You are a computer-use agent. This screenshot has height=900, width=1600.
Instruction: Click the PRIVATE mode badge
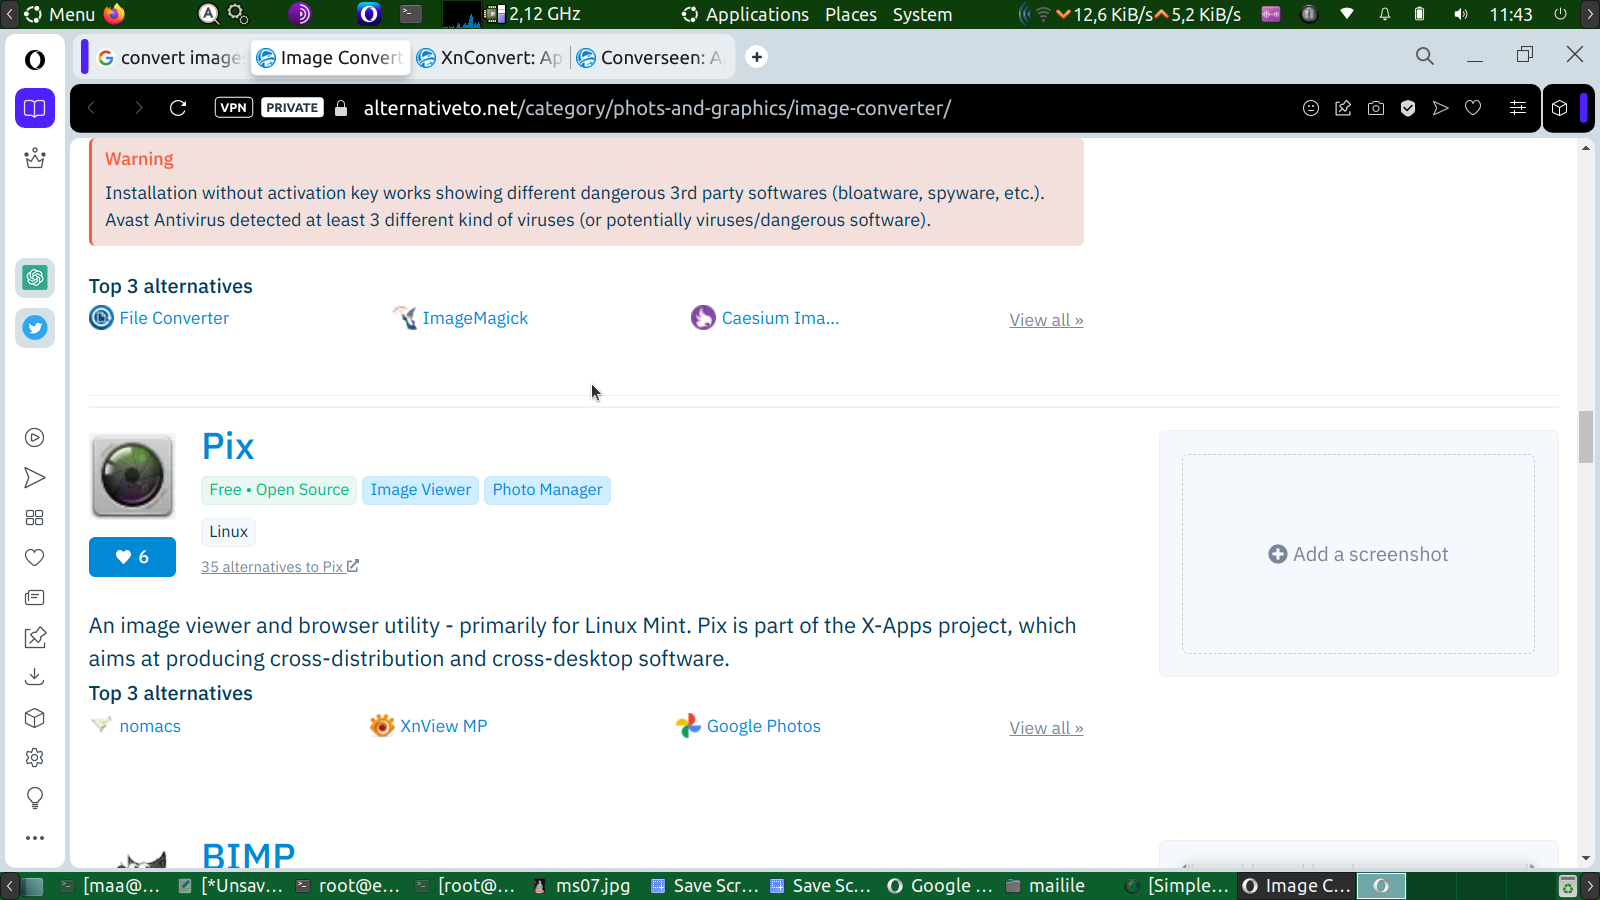click(292, 108)
